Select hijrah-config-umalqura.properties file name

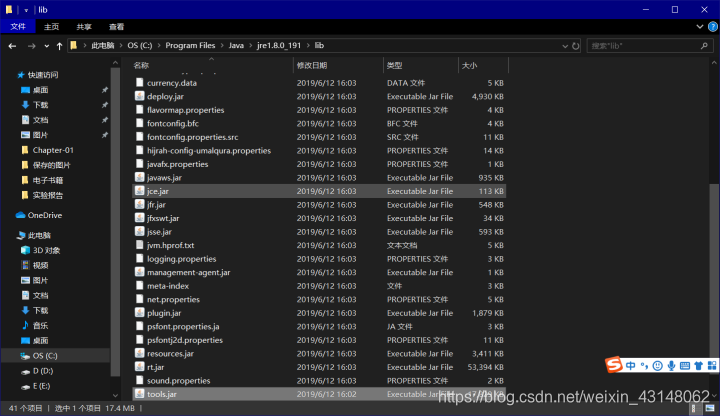(209, 151)
